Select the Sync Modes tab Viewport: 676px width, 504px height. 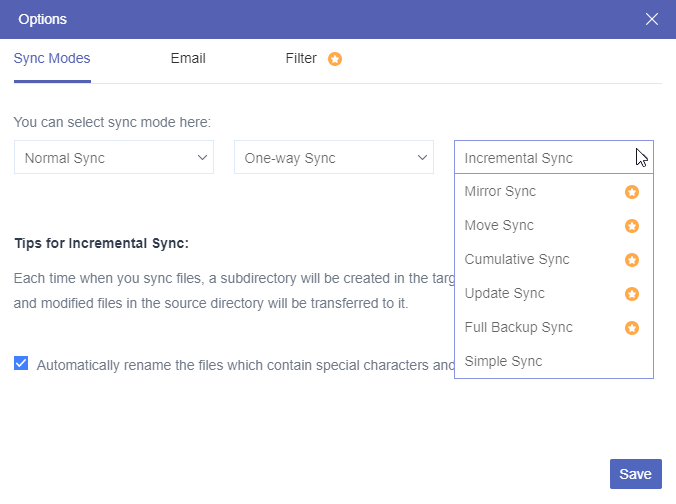coord(52,58)
